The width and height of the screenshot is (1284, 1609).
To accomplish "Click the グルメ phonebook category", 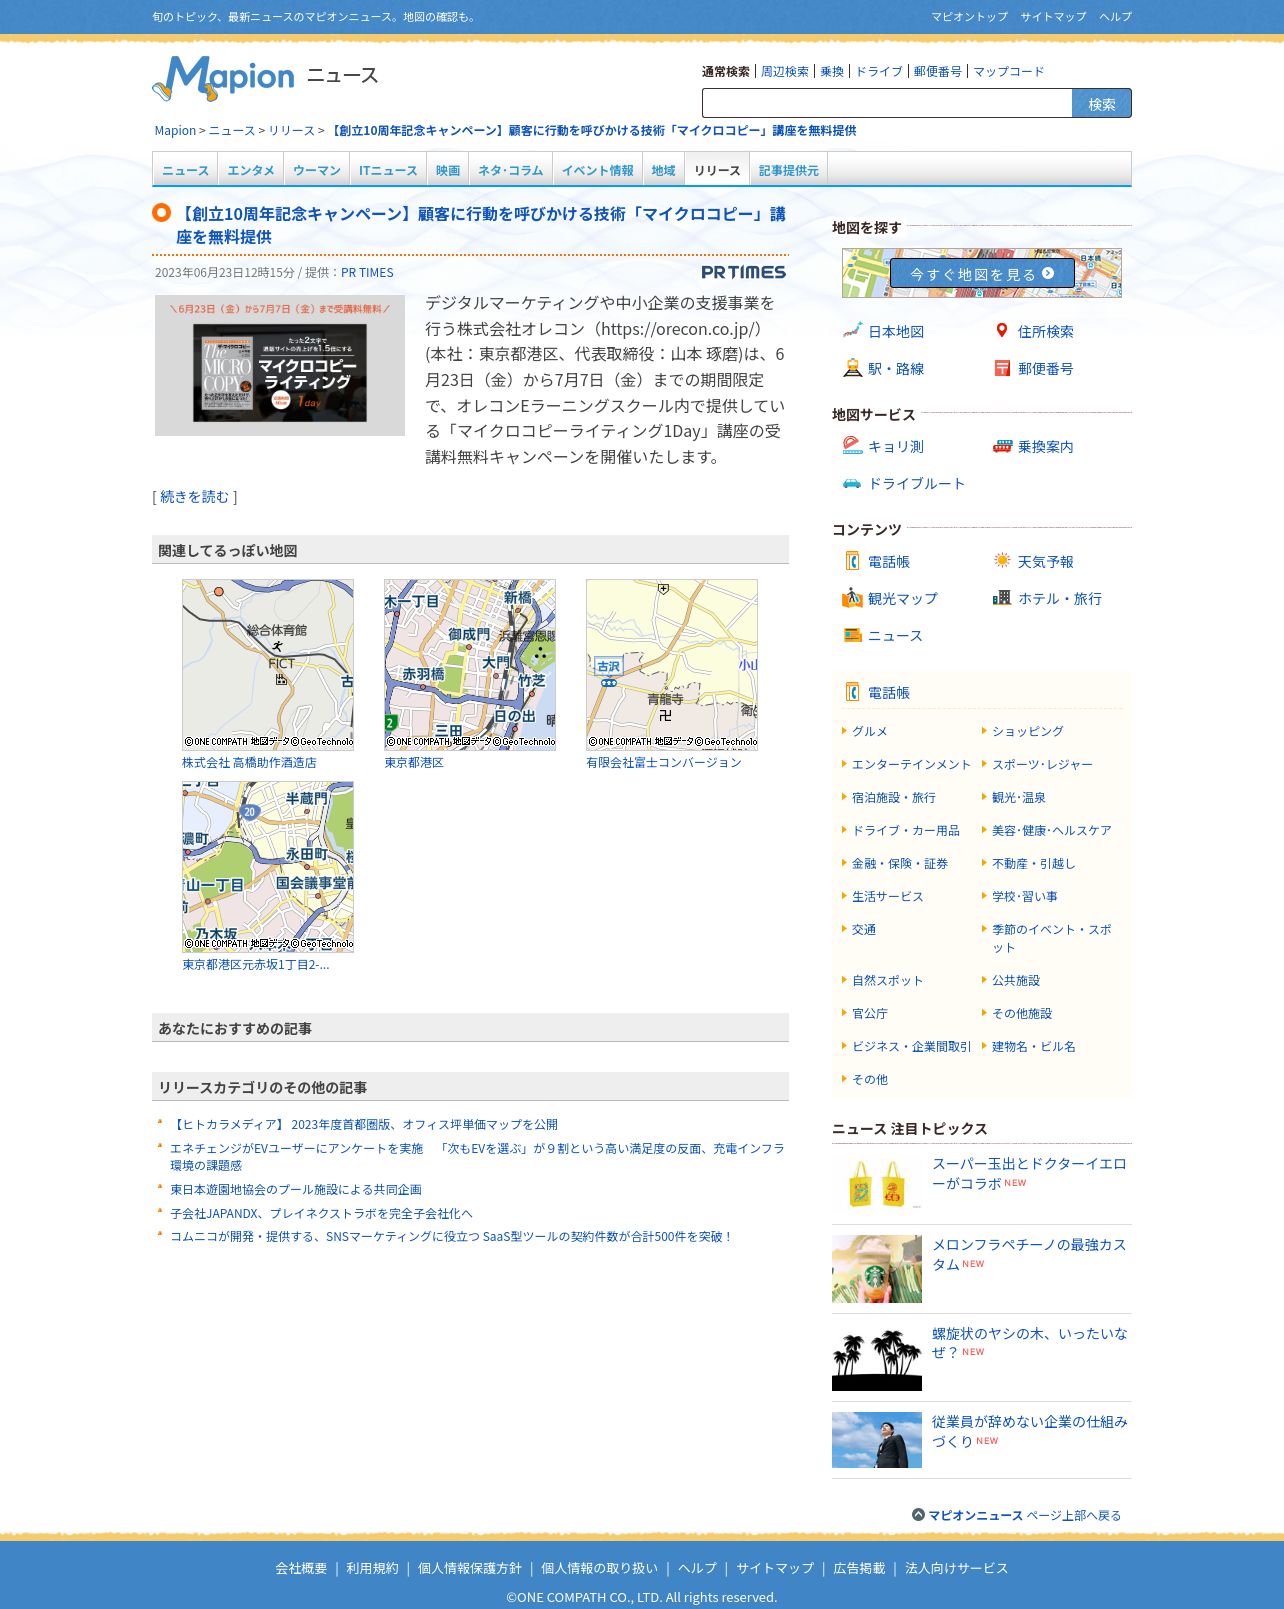I will point(870,731).
